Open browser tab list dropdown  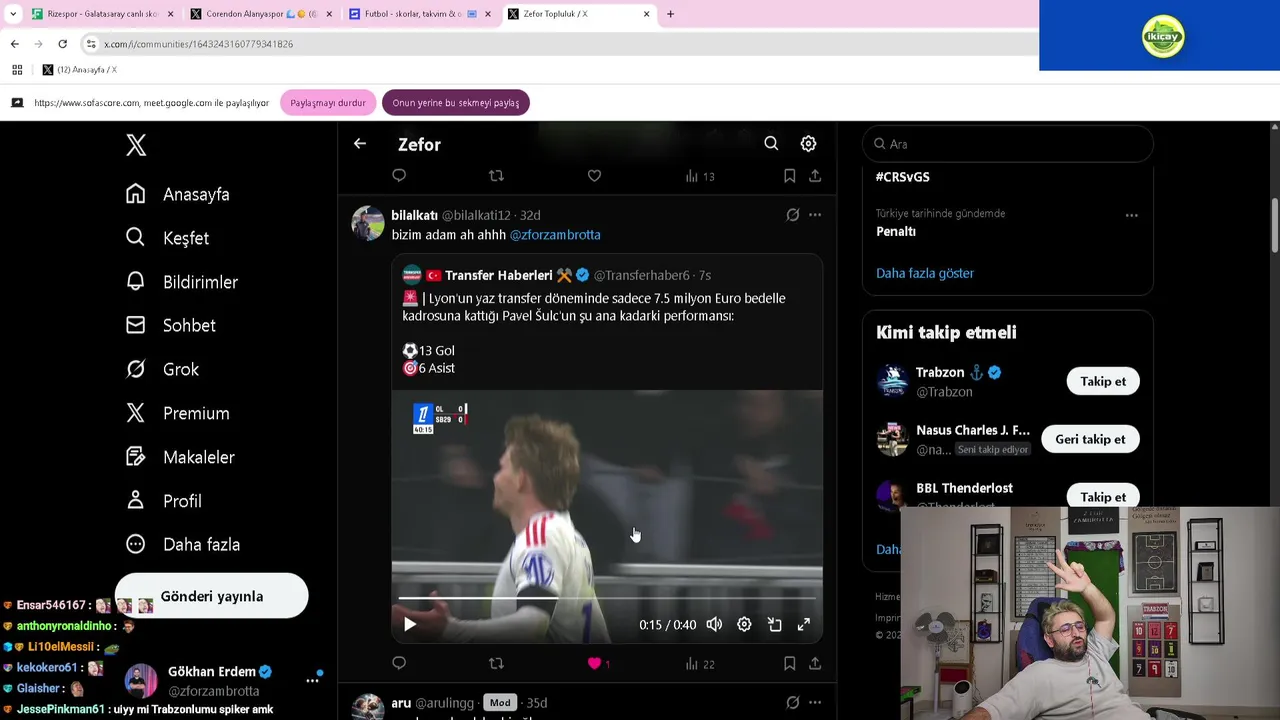pos(12,14)
